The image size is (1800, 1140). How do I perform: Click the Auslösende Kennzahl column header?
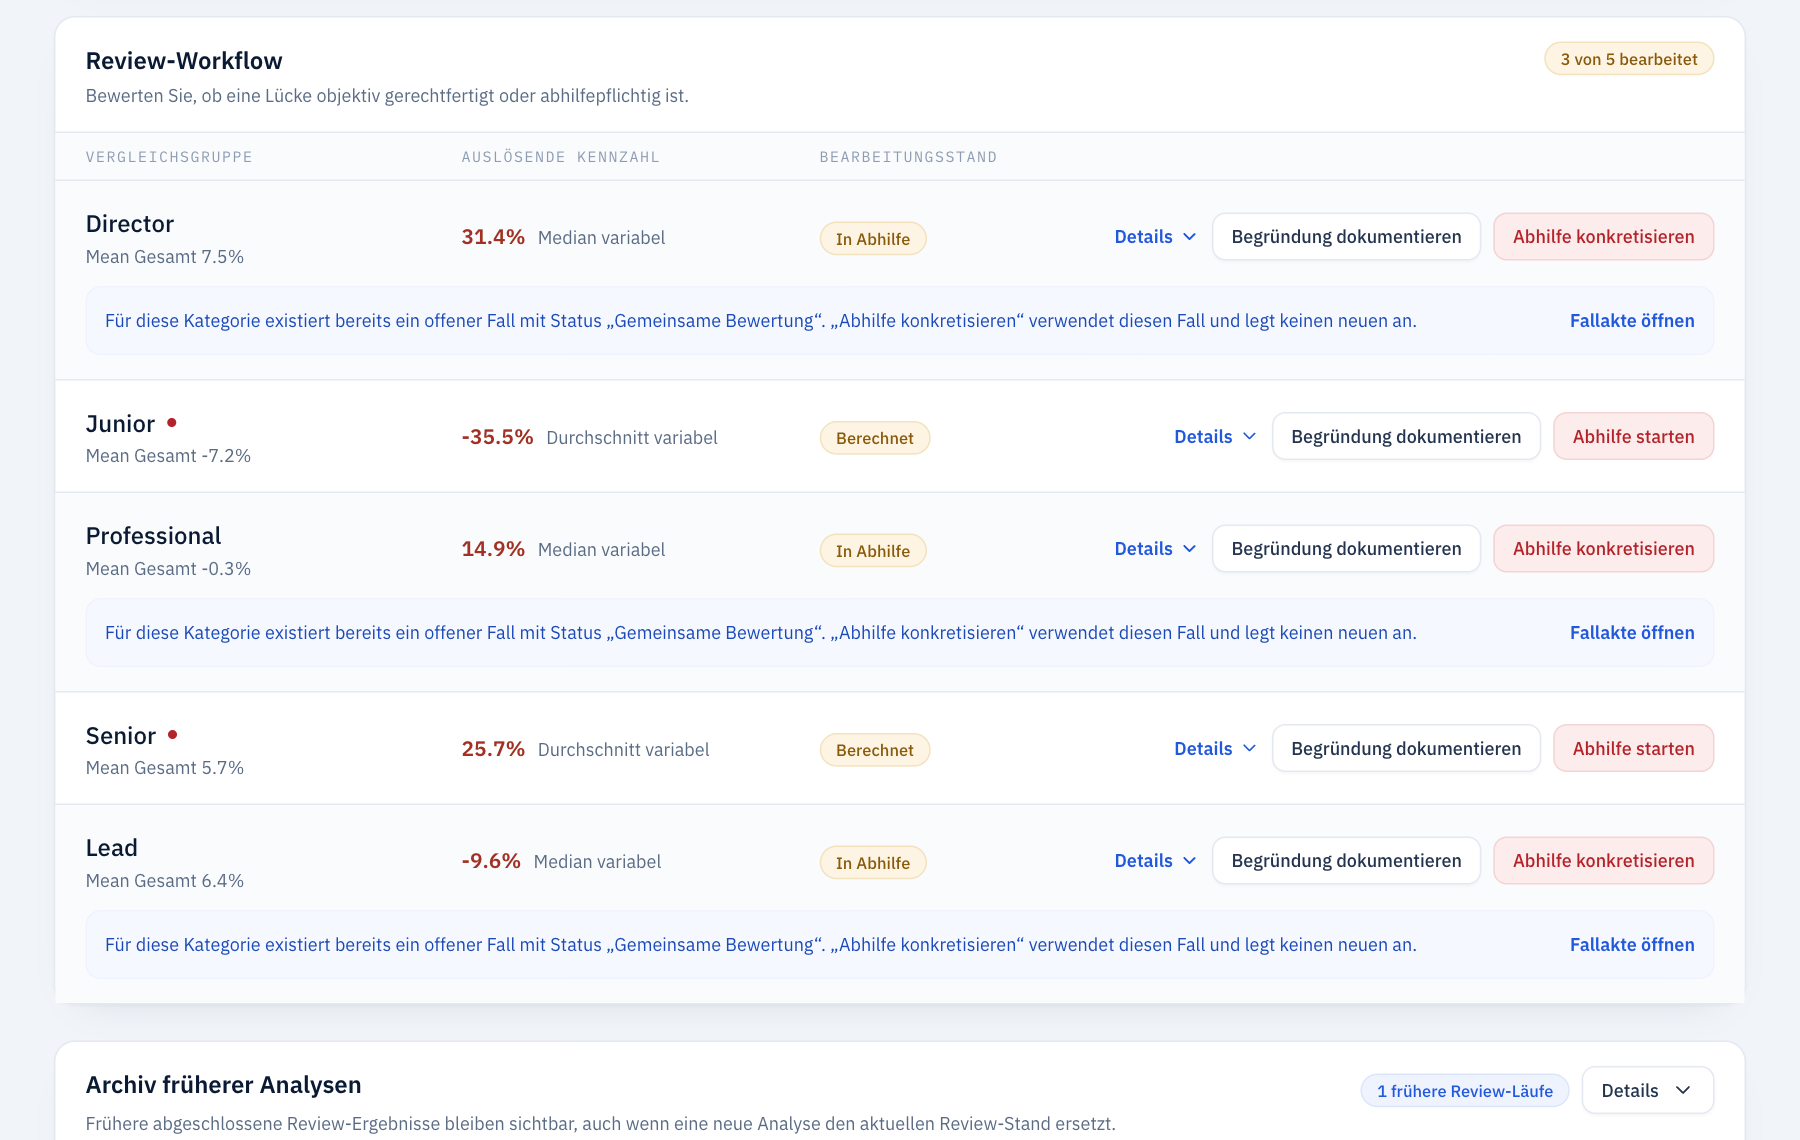[560, 157]
